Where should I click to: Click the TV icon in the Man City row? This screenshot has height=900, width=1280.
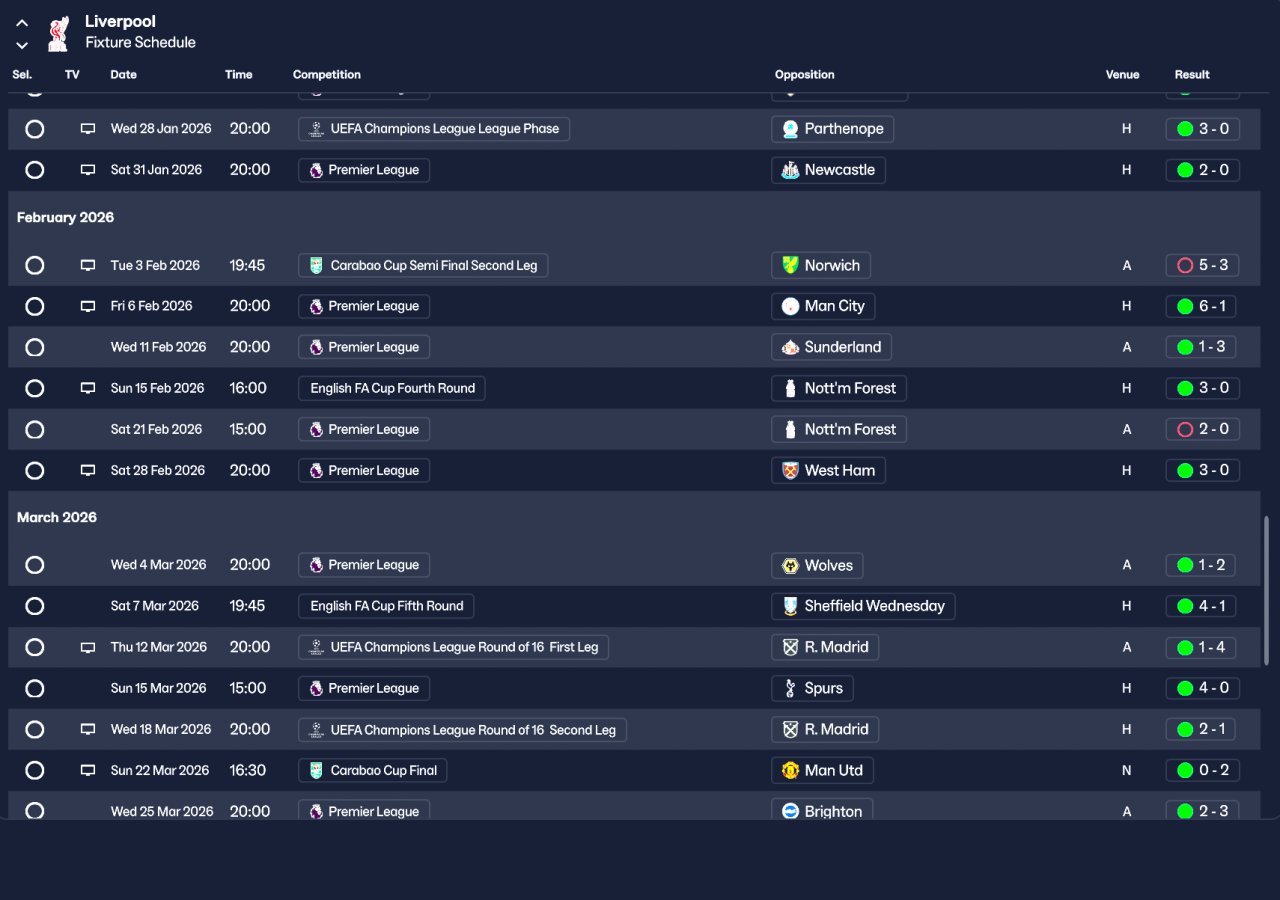(88, 306)
